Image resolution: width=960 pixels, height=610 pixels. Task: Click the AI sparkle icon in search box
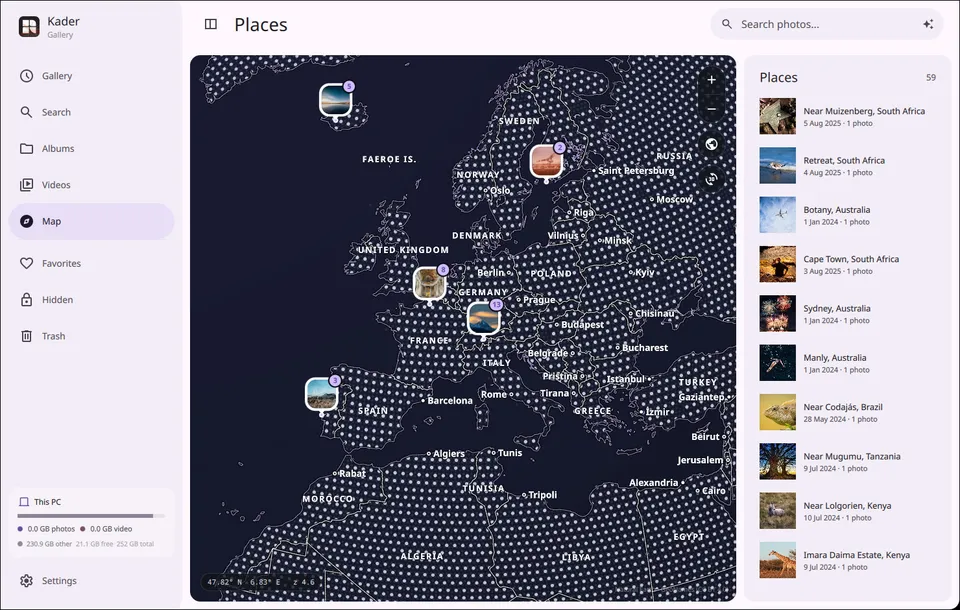[x=928, y=24]
